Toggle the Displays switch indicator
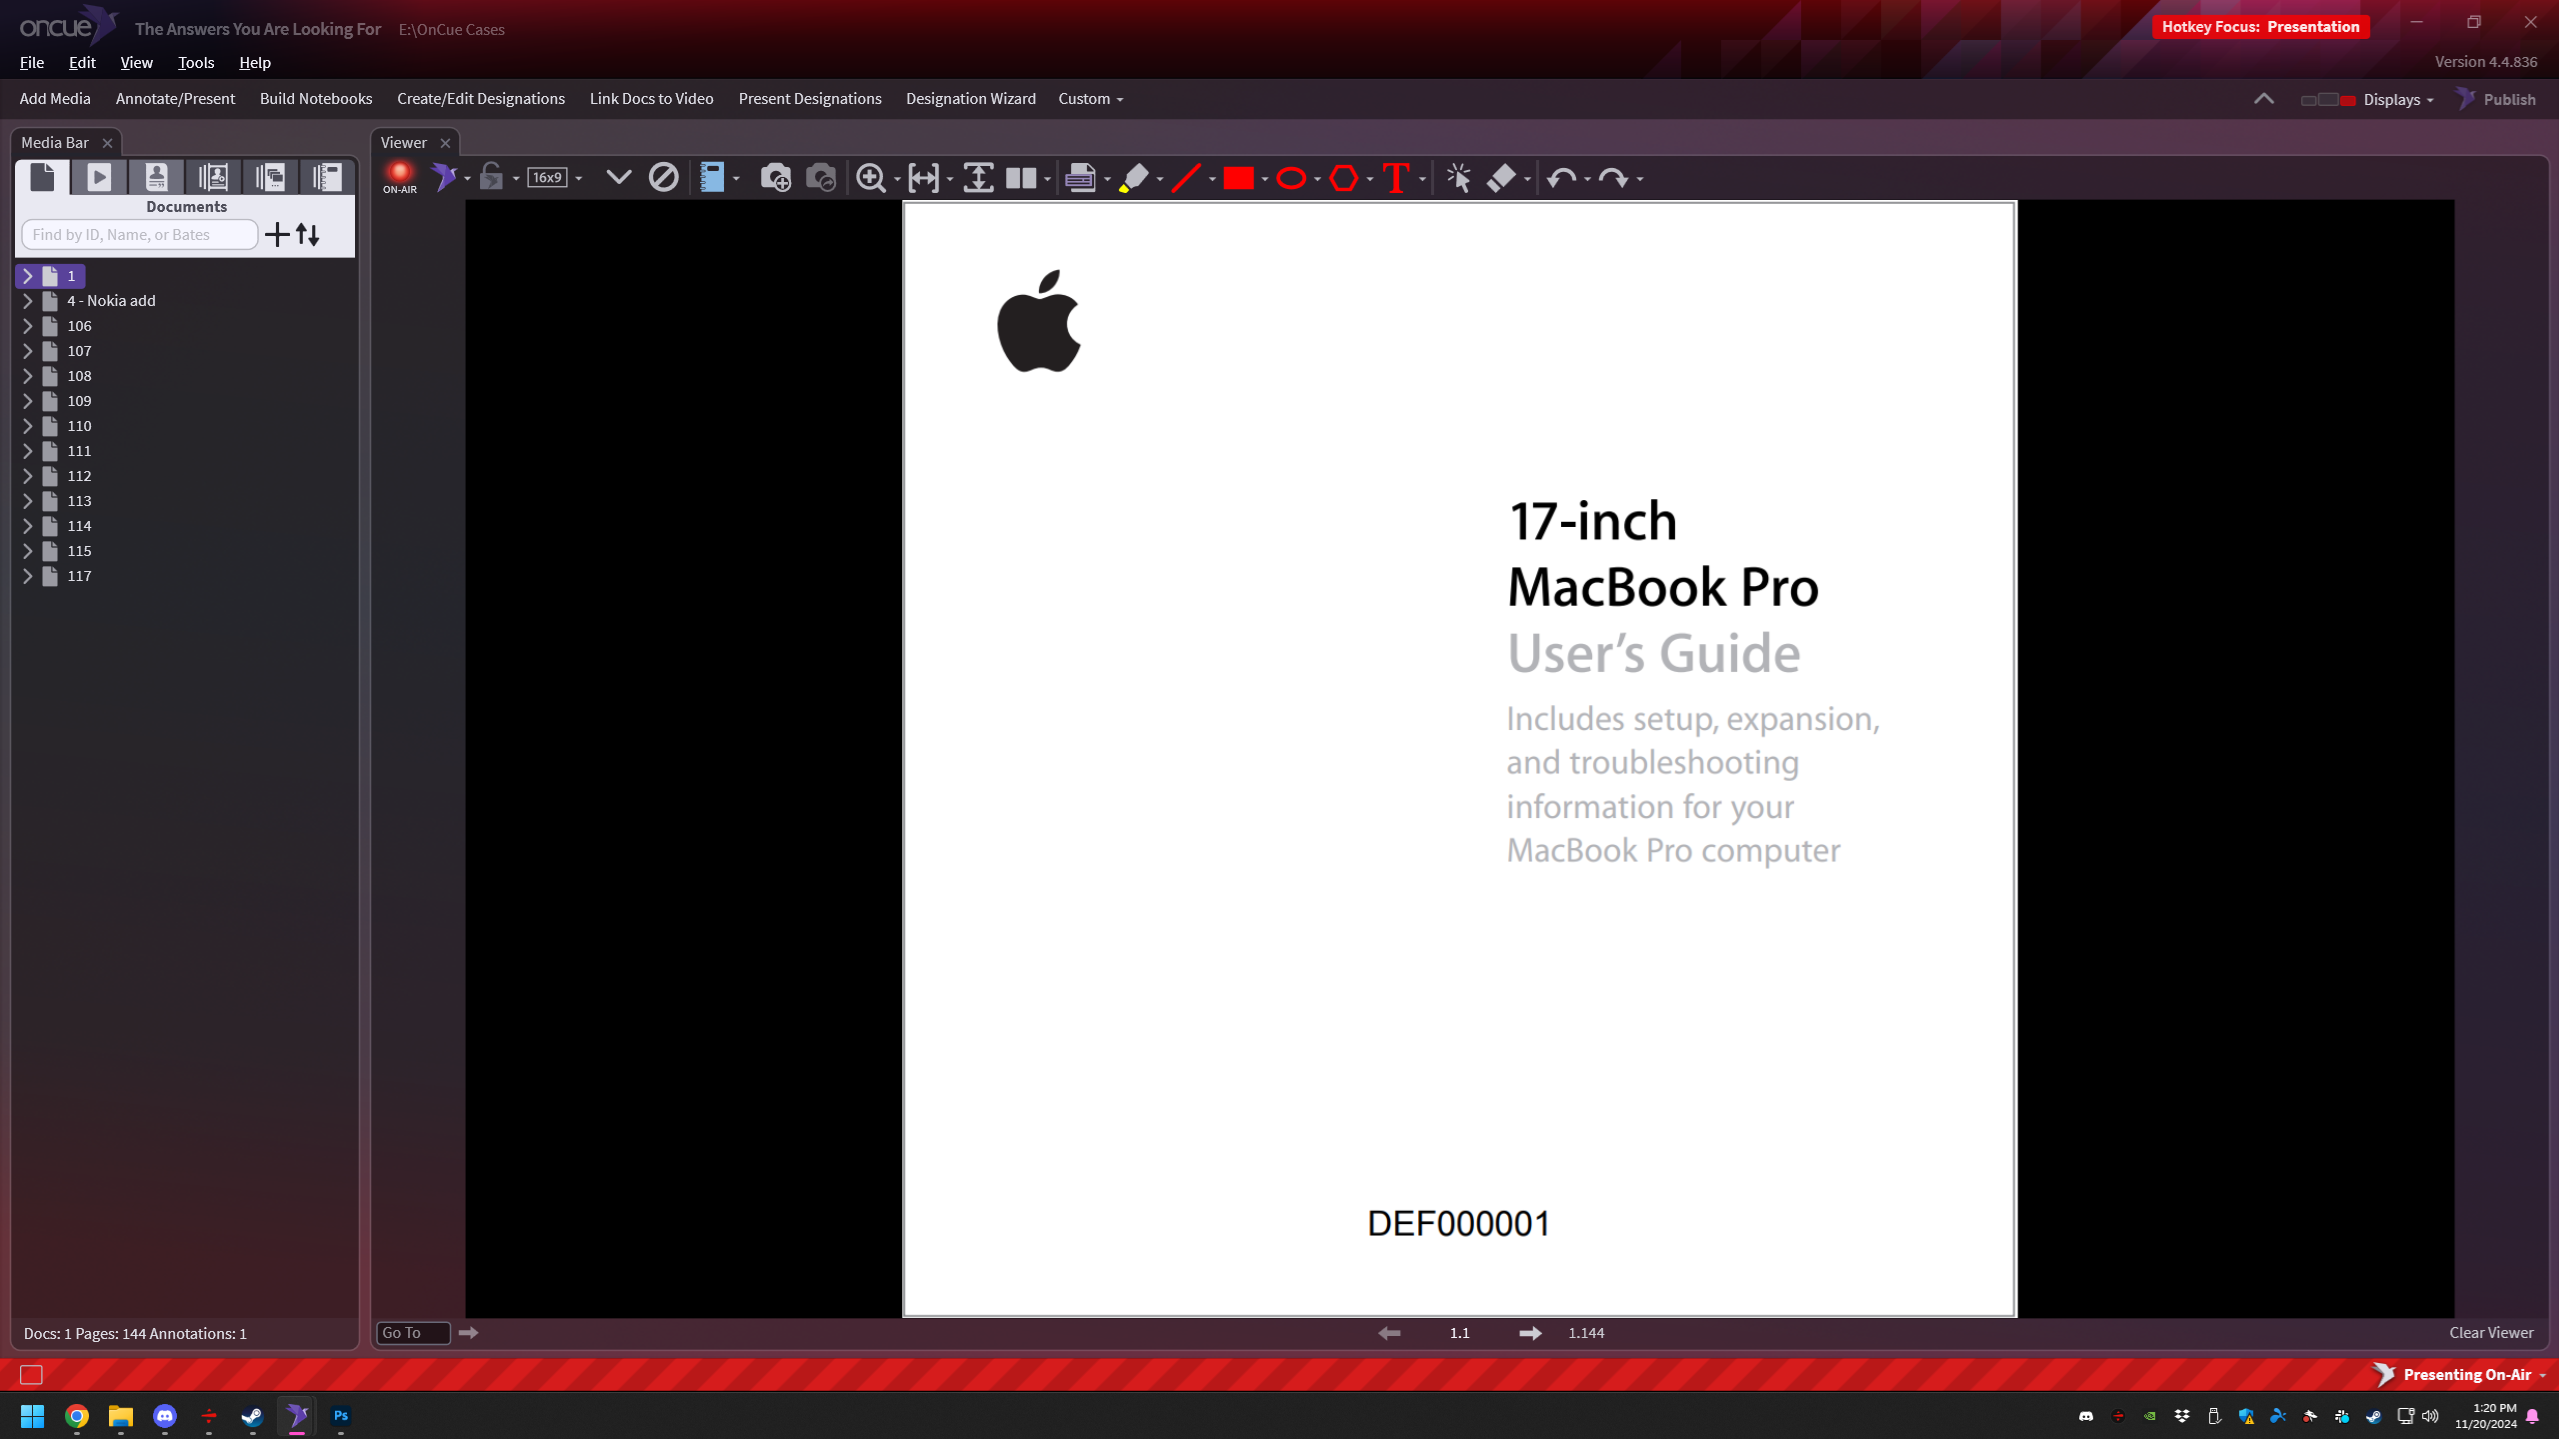The width and height of the screenshot is (2559, 1439). point(2328,99)
